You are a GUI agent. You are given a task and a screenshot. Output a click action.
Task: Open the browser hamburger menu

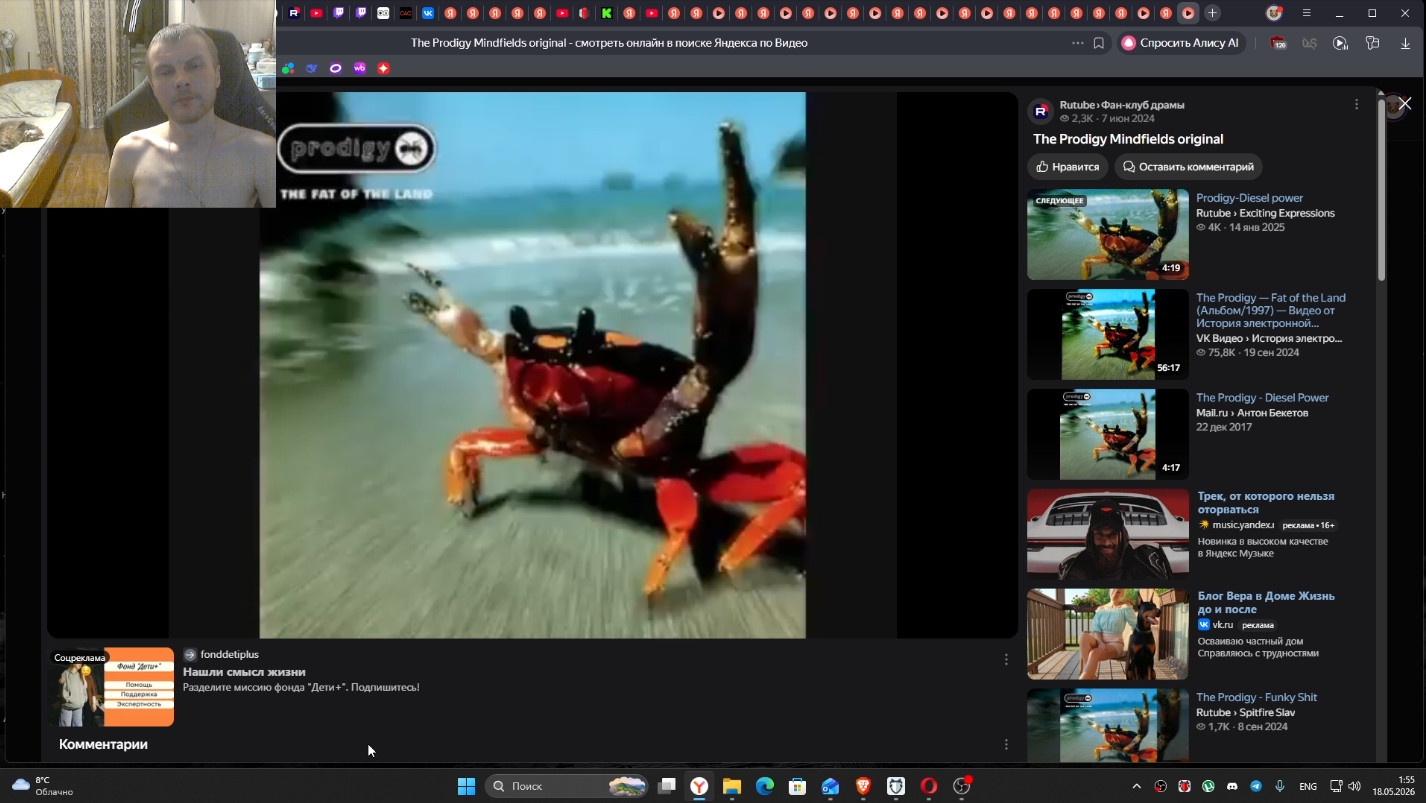(1306, 13)
